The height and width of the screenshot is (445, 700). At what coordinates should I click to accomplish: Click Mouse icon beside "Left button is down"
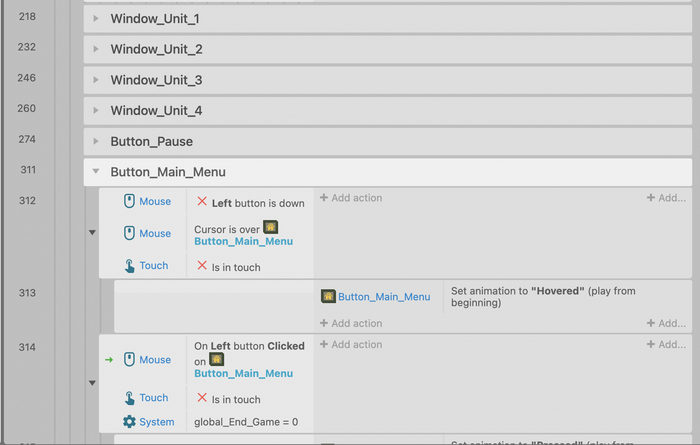[129, 201]
